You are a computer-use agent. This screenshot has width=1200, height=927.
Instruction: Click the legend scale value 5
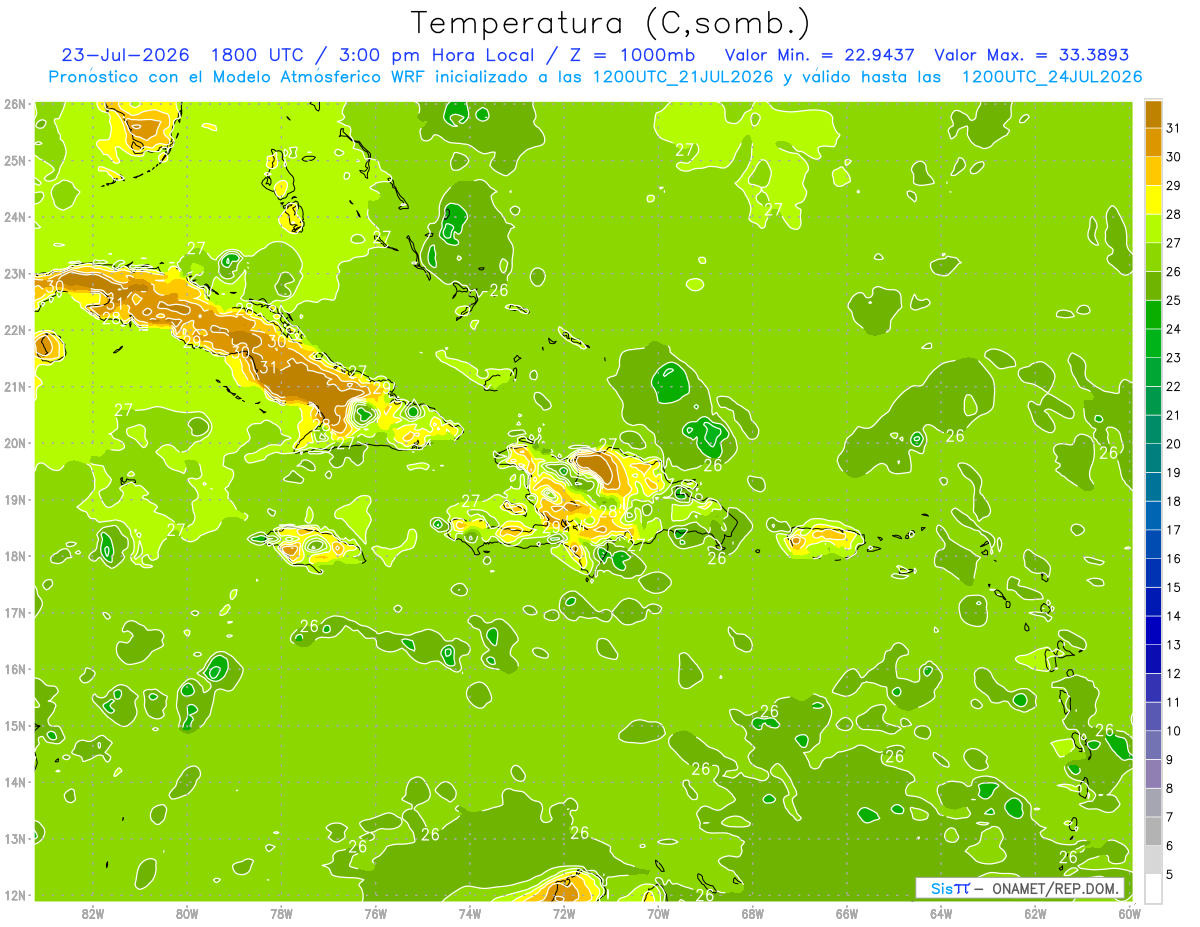coord(1169,875)
